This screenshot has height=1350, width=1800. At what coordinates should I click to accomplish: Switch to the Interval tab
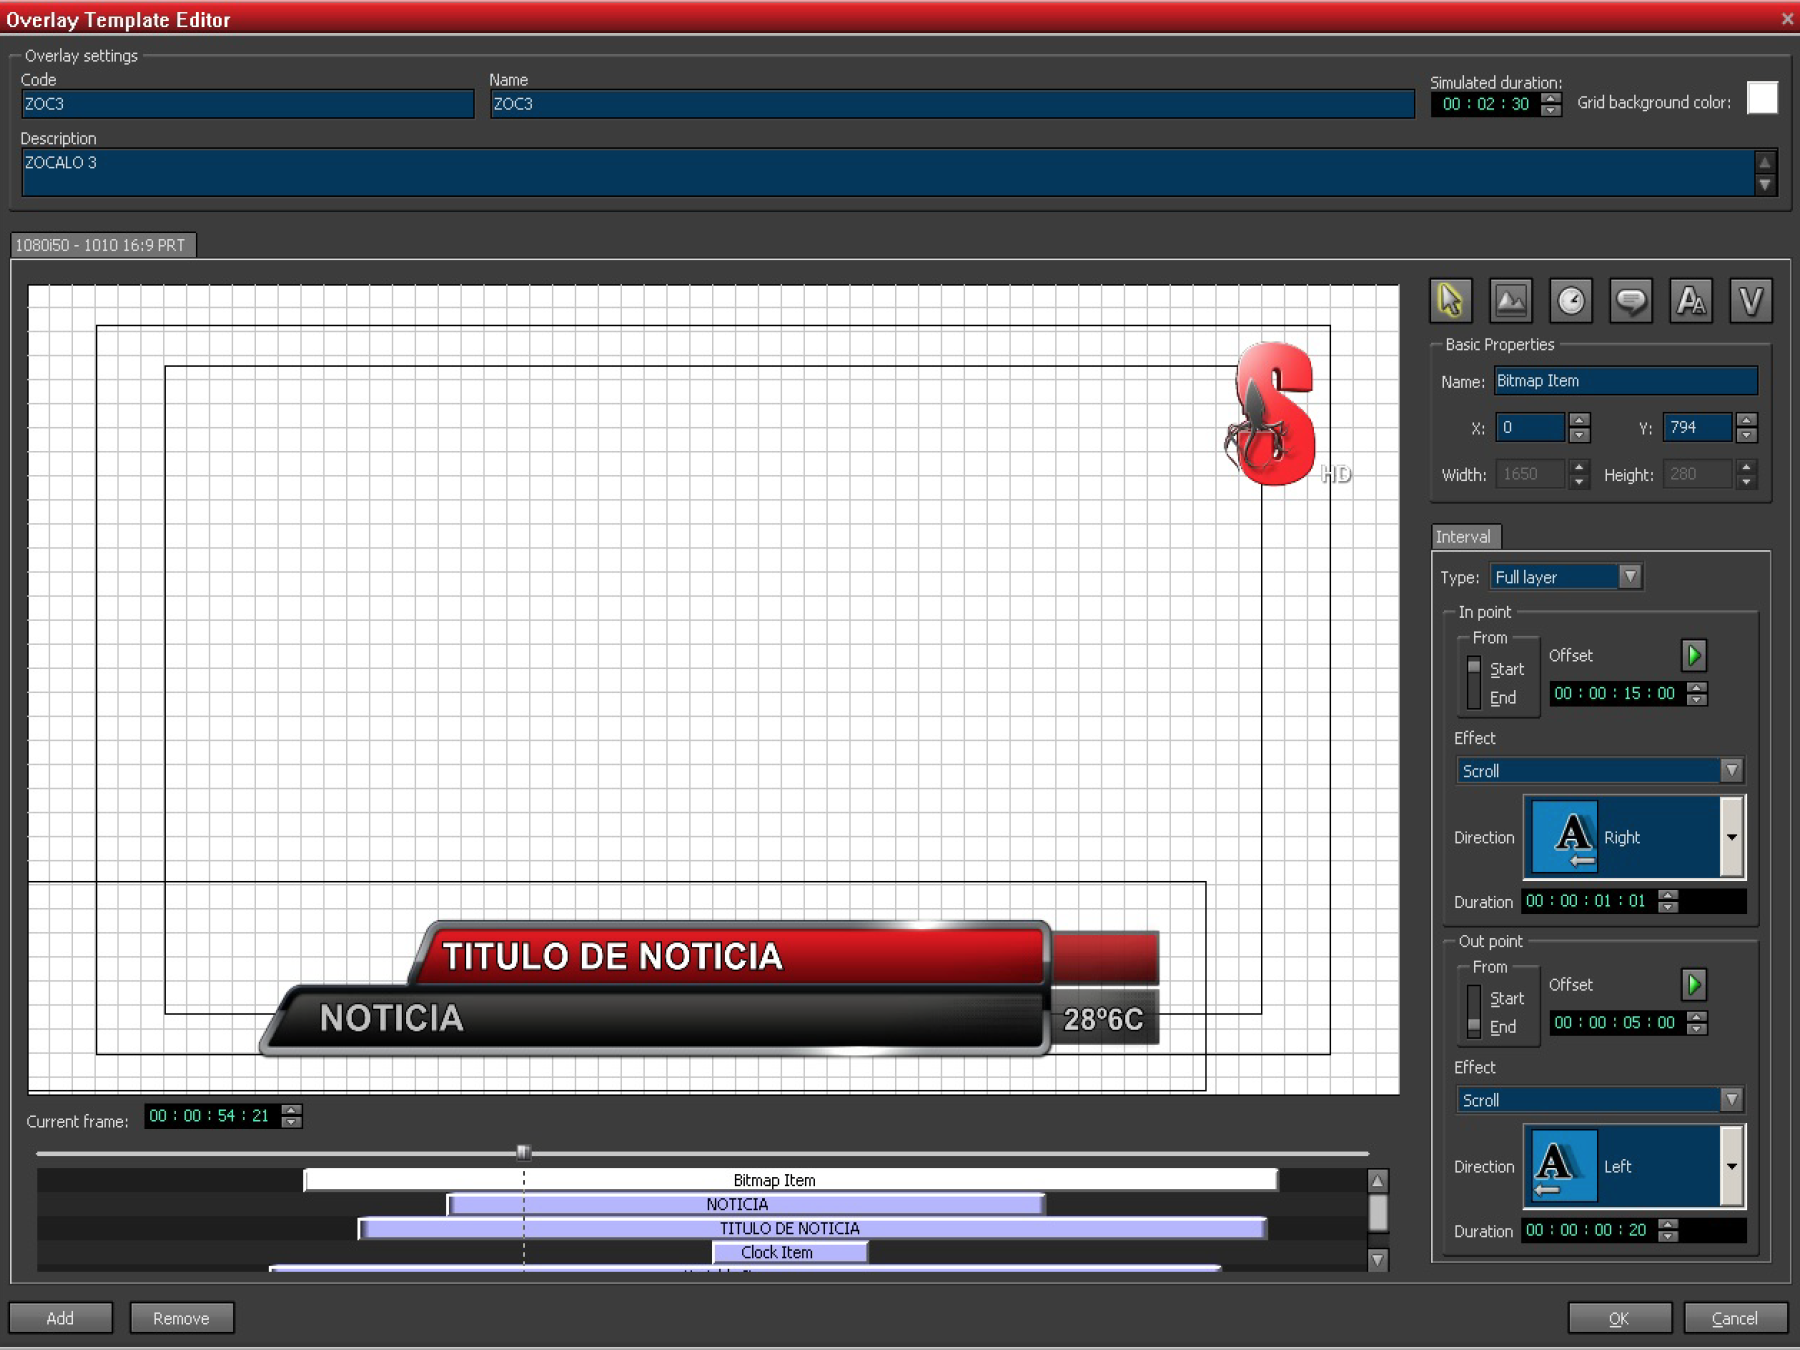(1464, 537)
